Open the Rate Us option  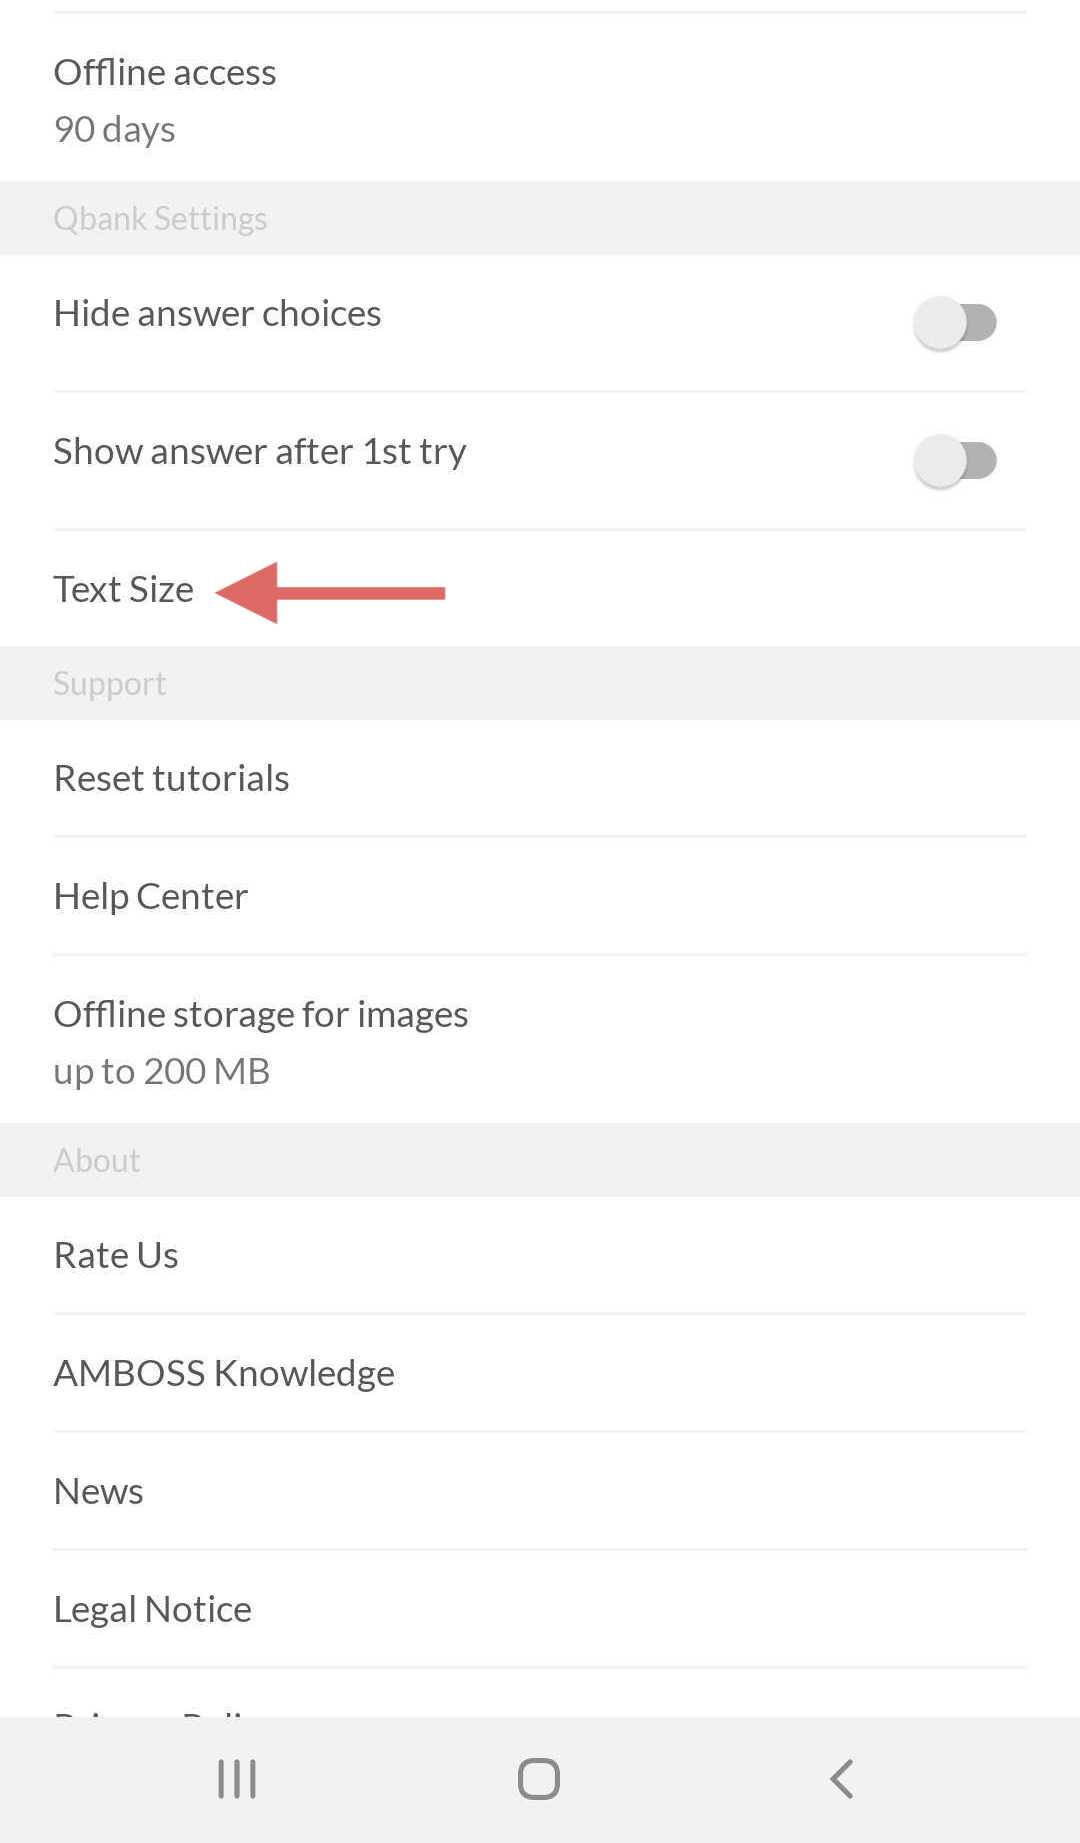pyautogui.click(x=115, y=1254)
